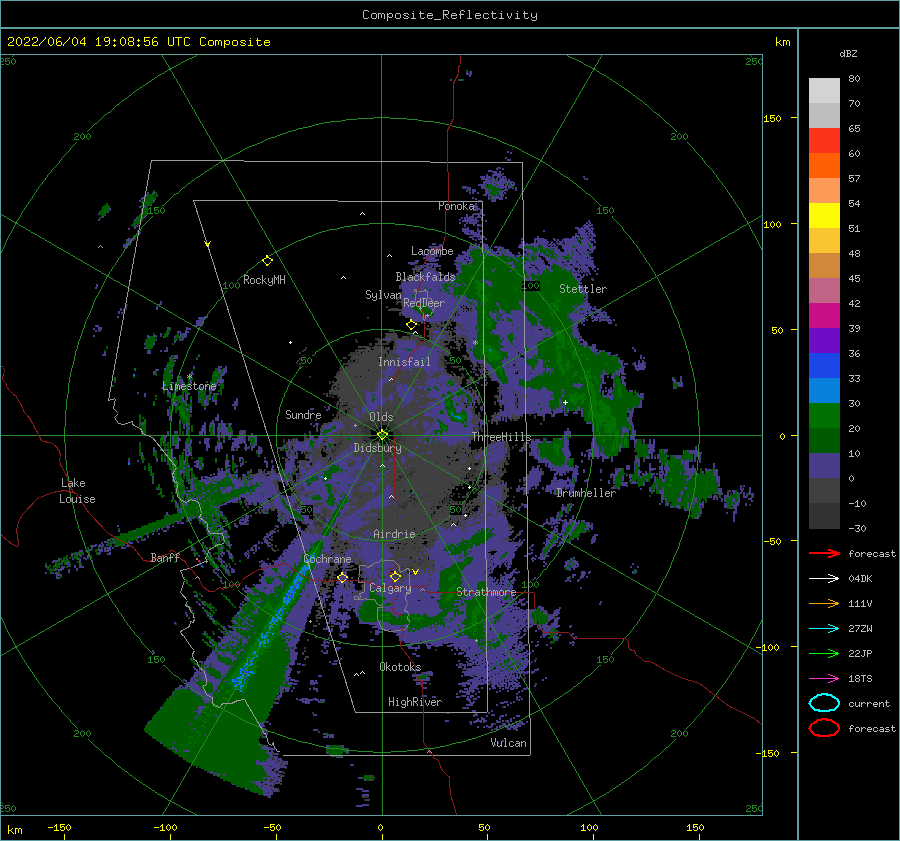This screenshot has height=841, width=900.
Task: Click the Sundre town label
Action: (x=303, y=414)
